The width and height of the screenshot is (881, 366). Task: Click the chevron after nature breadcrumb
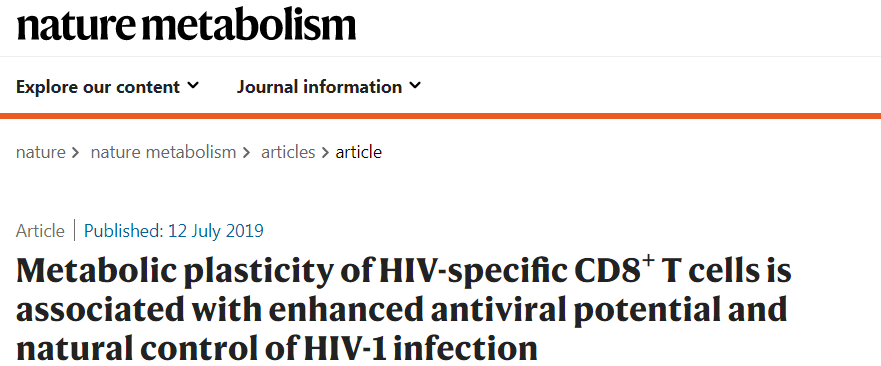(x=75, y=153)
